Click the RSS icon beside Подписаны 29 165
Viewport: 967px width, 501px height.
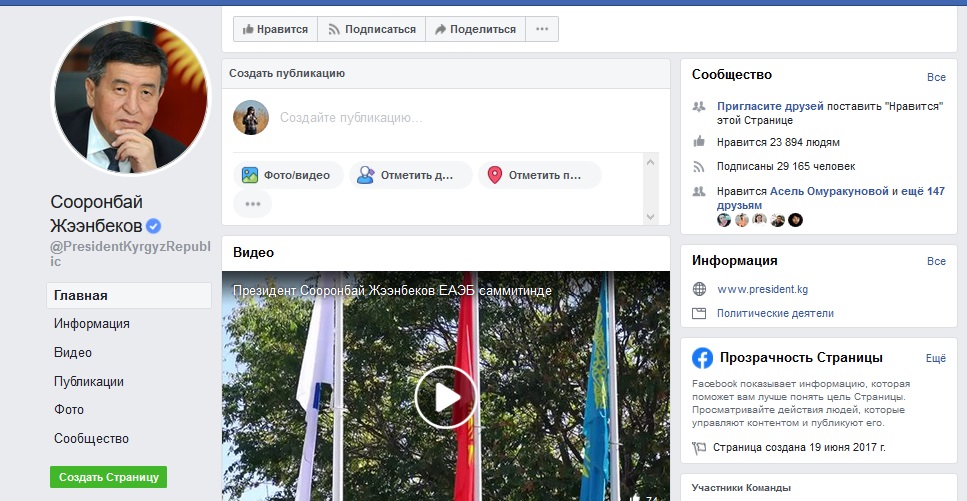click(x=699, y=167)
